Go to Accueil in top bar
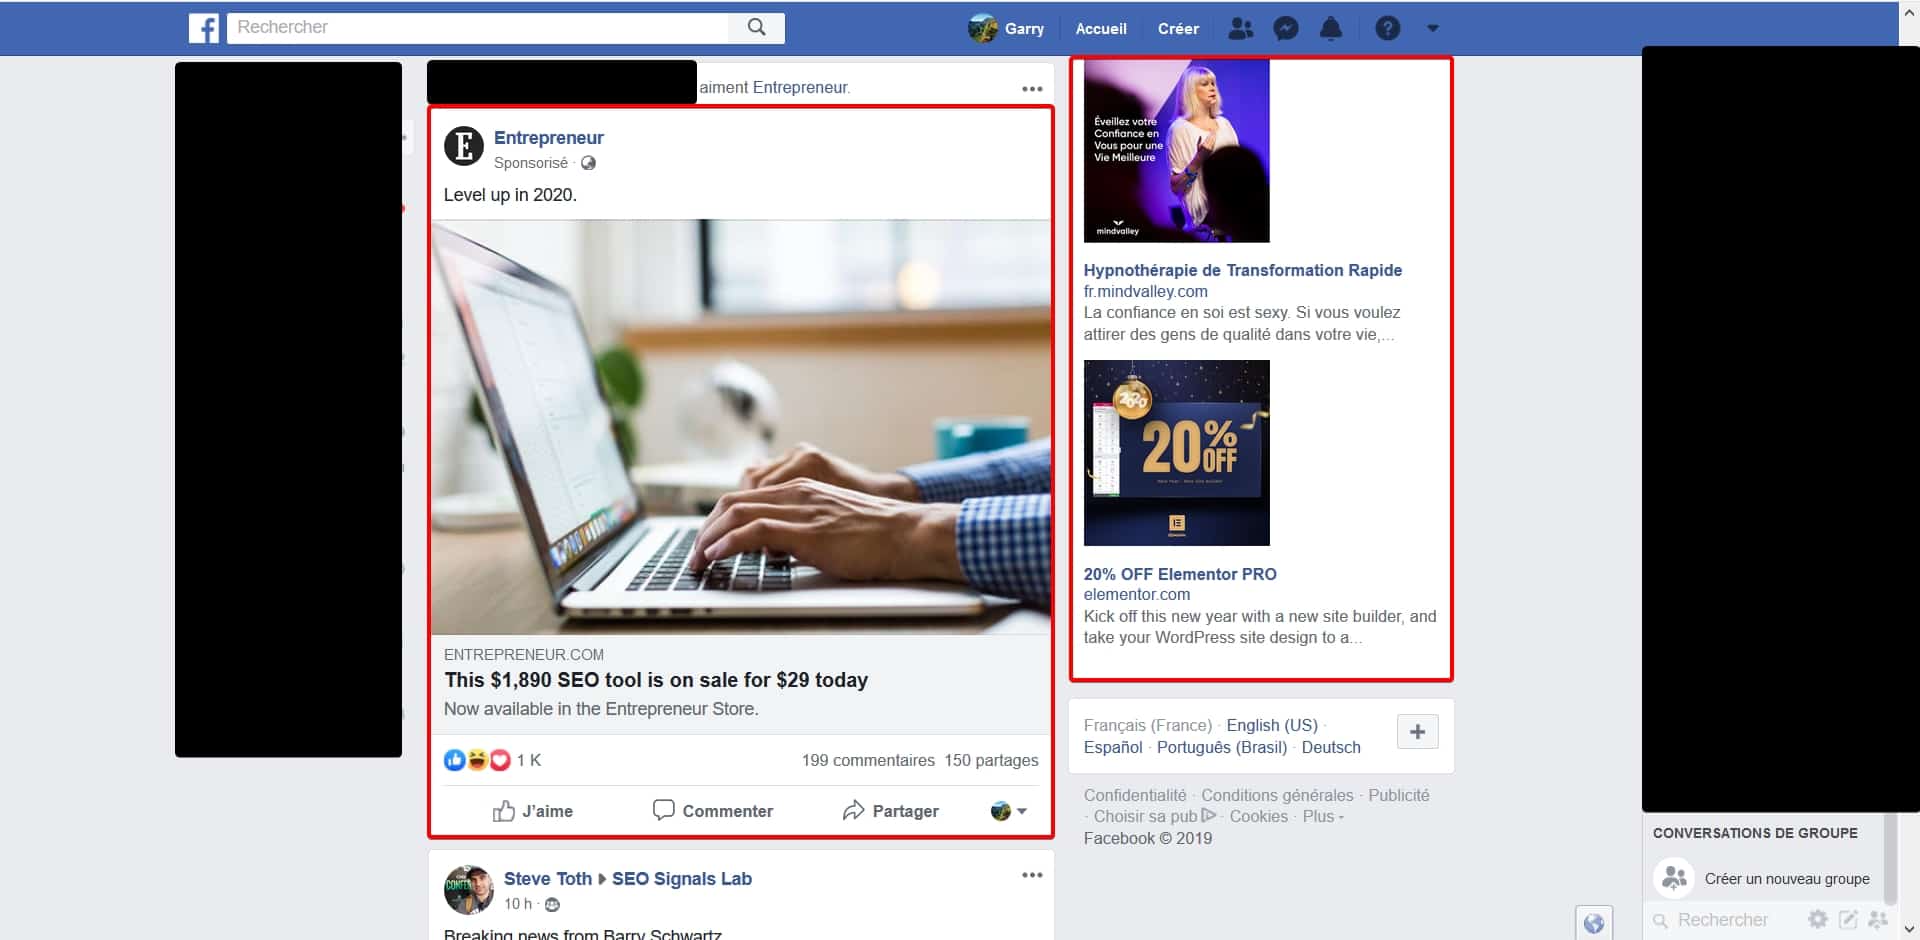The image size is (1920, 940). click(x=1100, y=29)
